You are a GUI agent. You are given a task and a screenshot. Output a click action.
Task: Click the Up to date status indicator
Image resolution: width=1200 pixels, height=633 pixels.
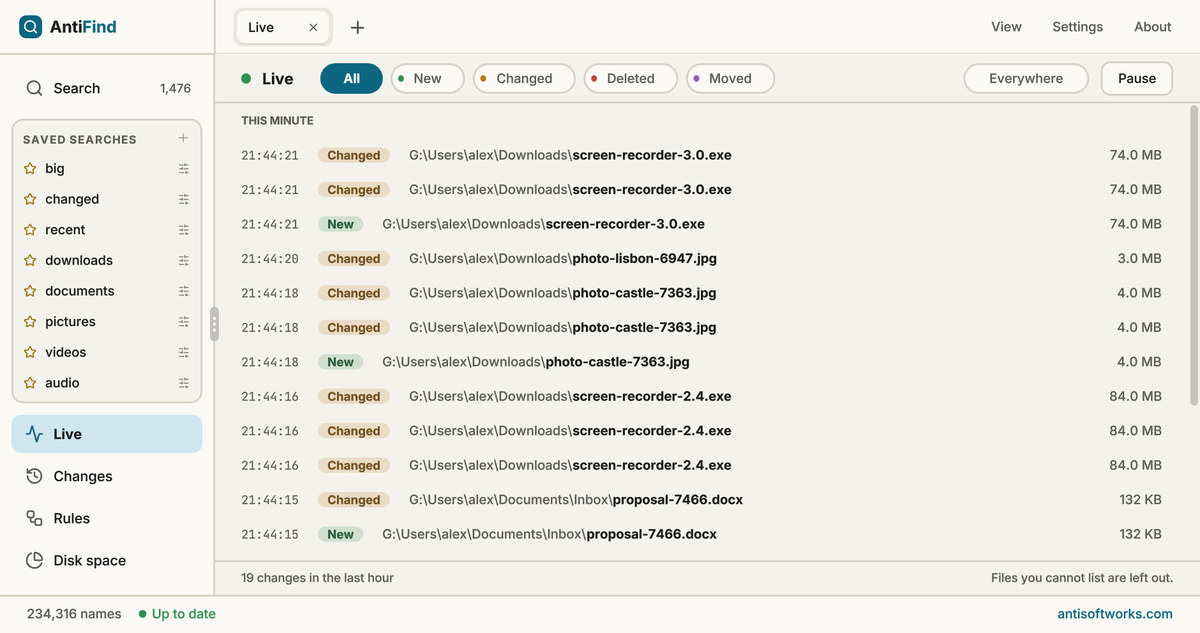[177, 614]
